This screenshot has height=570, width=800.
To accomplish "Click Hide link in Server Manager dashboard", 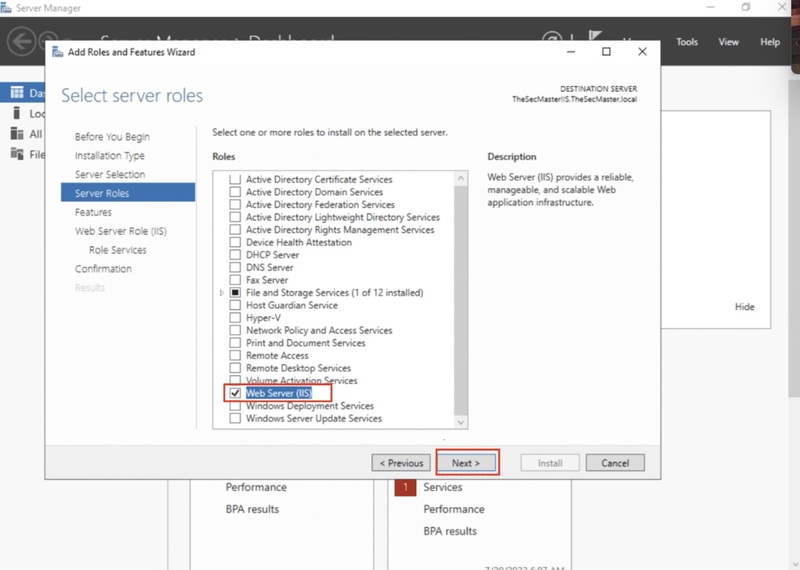I will click(744, 307).
